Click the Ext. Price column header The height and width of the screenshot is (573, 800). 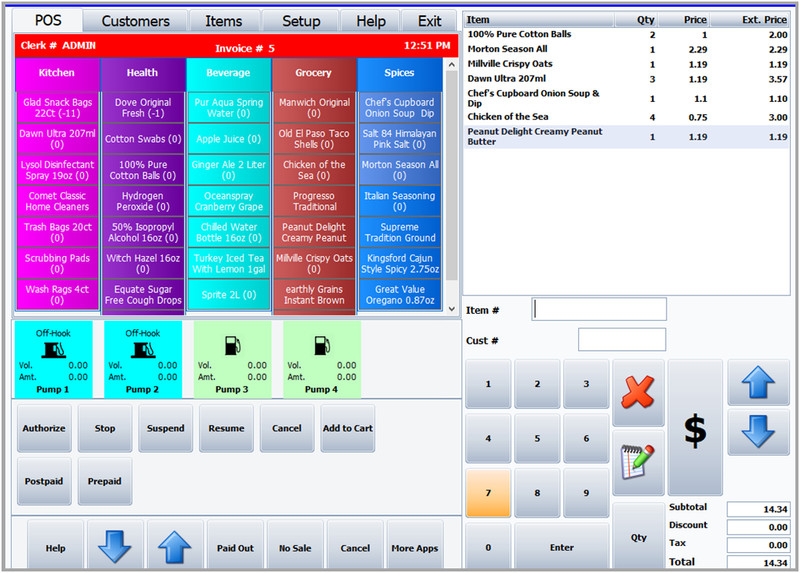coord(750,19)
